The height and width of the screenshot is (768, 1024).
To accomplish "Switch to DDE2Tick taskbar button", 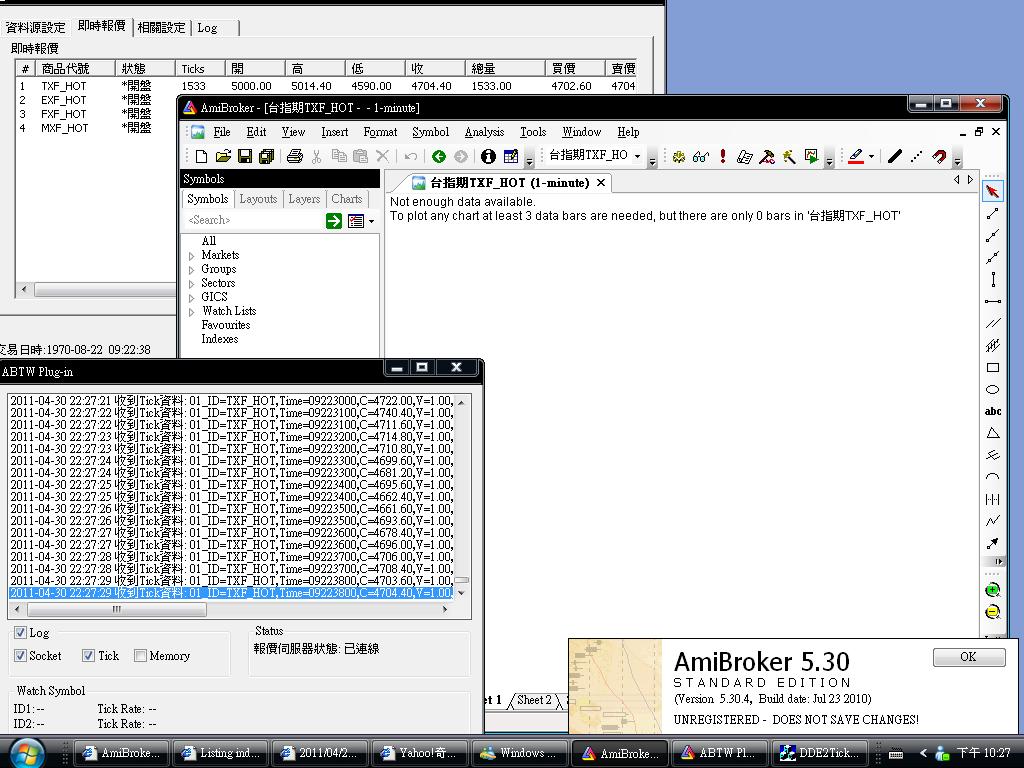I will [822, 753].
